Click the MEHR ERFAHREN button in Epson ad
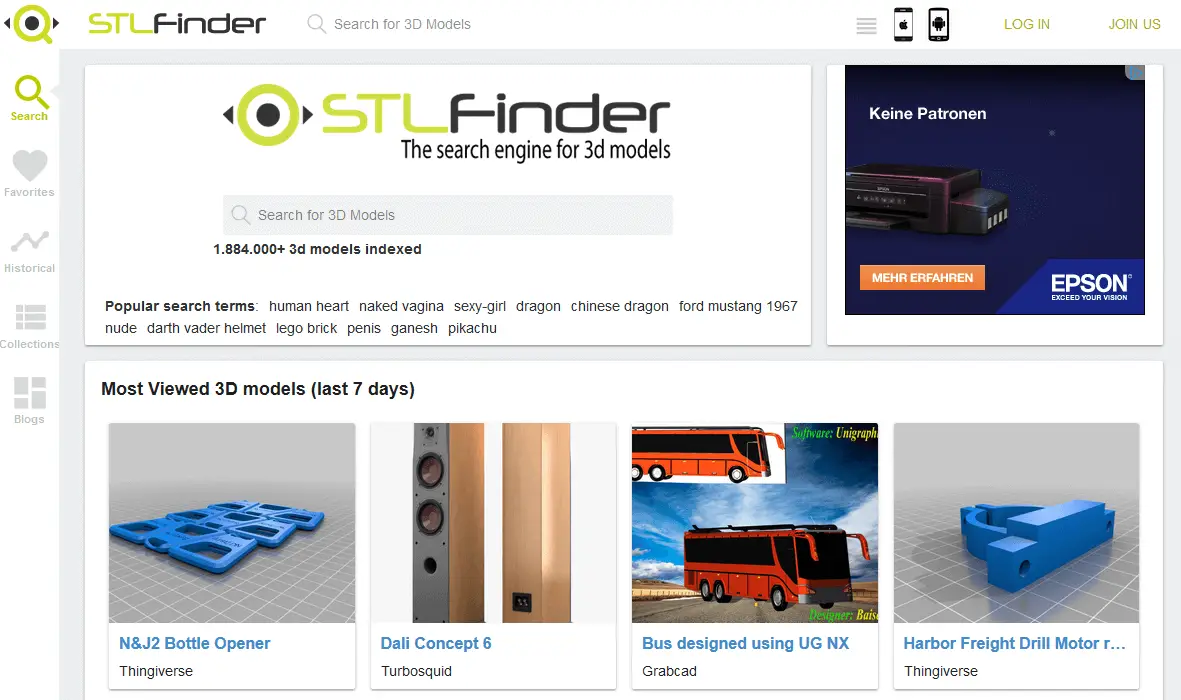1181x700 pixels. pos(923,277)
